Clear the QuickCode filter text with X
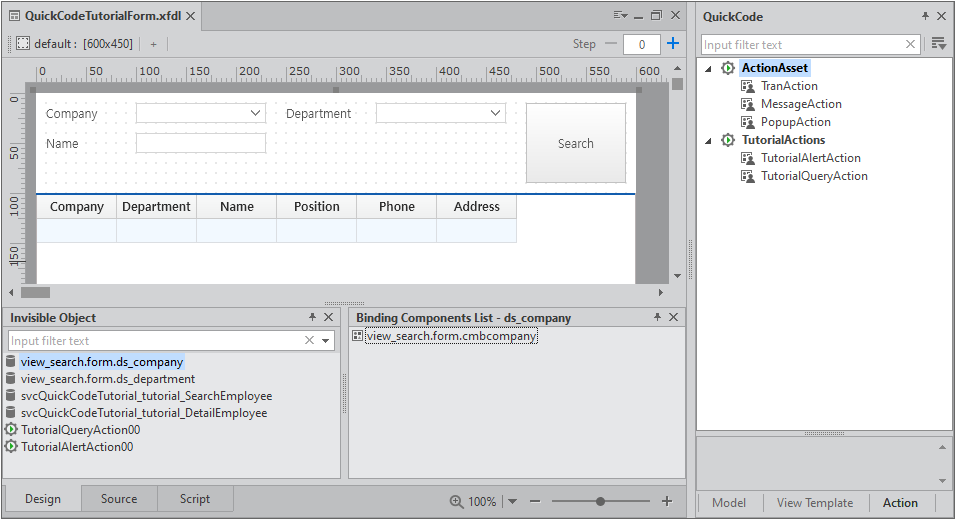The height and width of the screenshot is (519, 955). point(911,44)
